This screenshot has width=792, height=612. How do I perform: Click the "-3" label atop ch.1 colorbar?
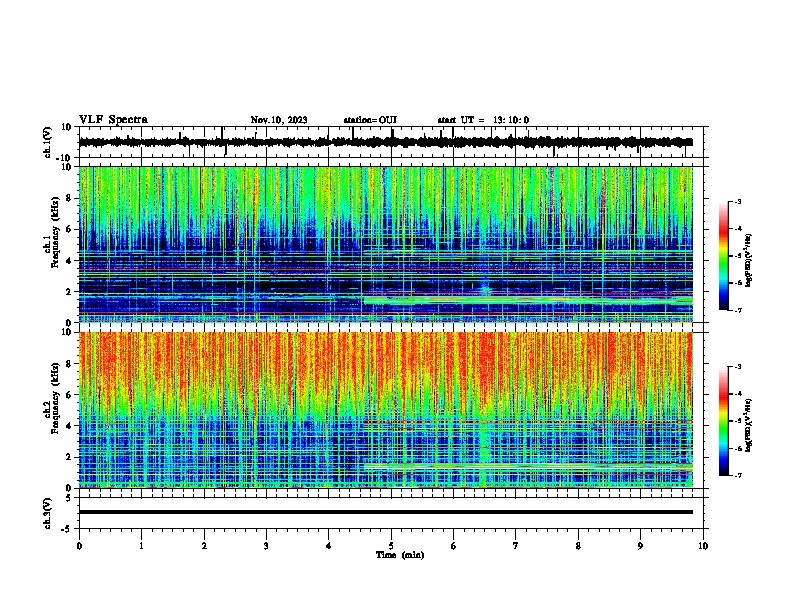[737, 201]
